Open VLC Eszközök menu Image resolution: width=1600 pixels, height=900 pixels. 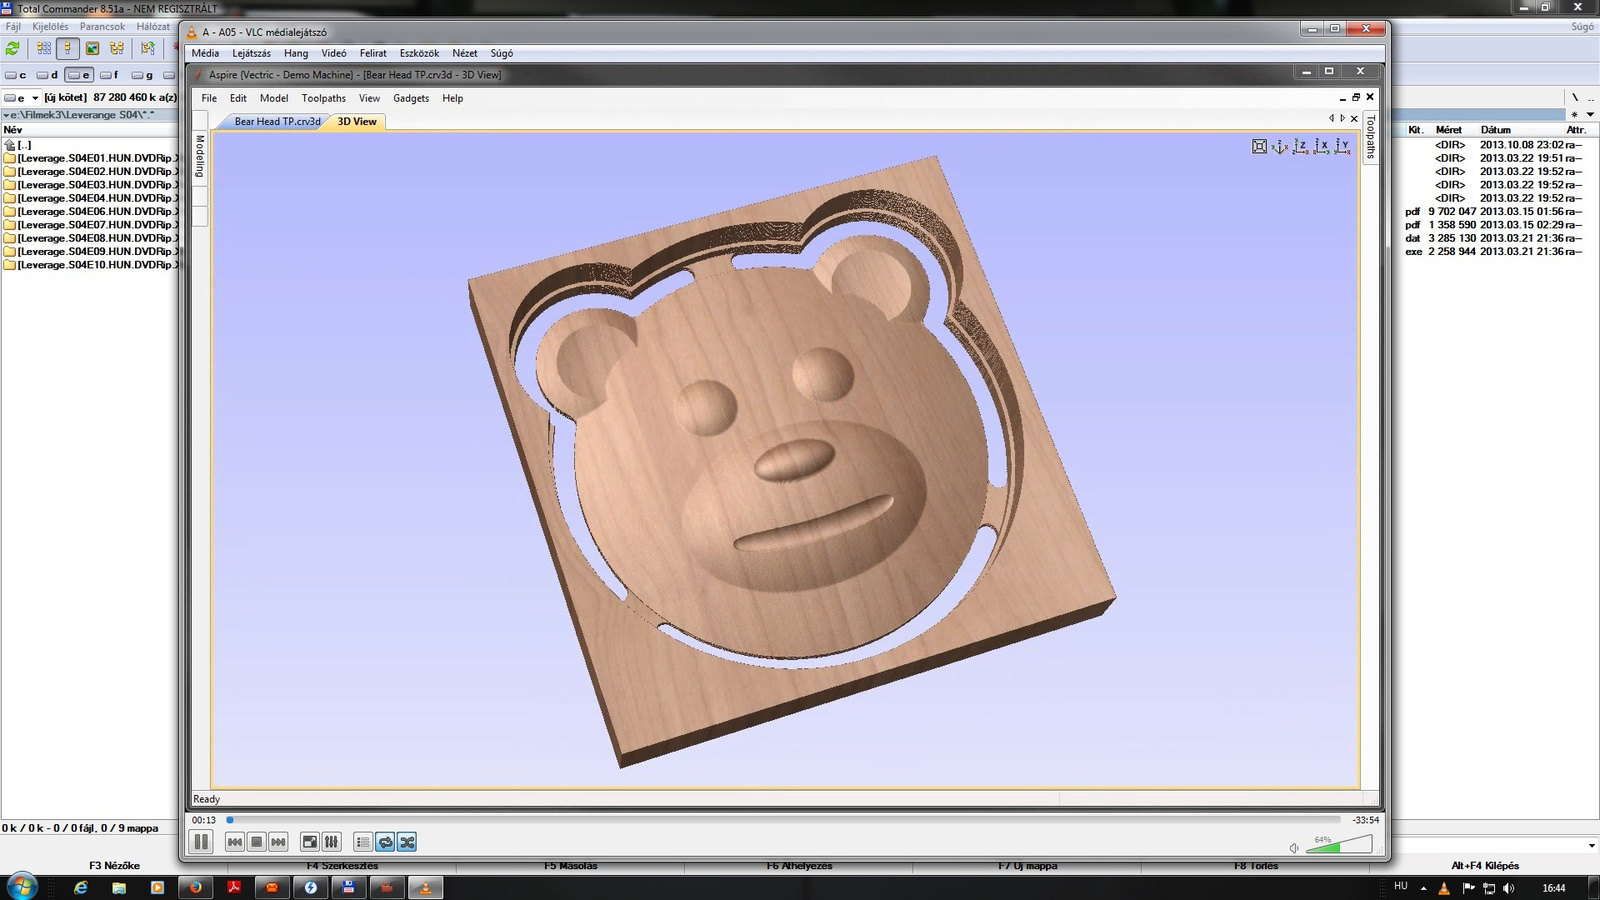419,53
